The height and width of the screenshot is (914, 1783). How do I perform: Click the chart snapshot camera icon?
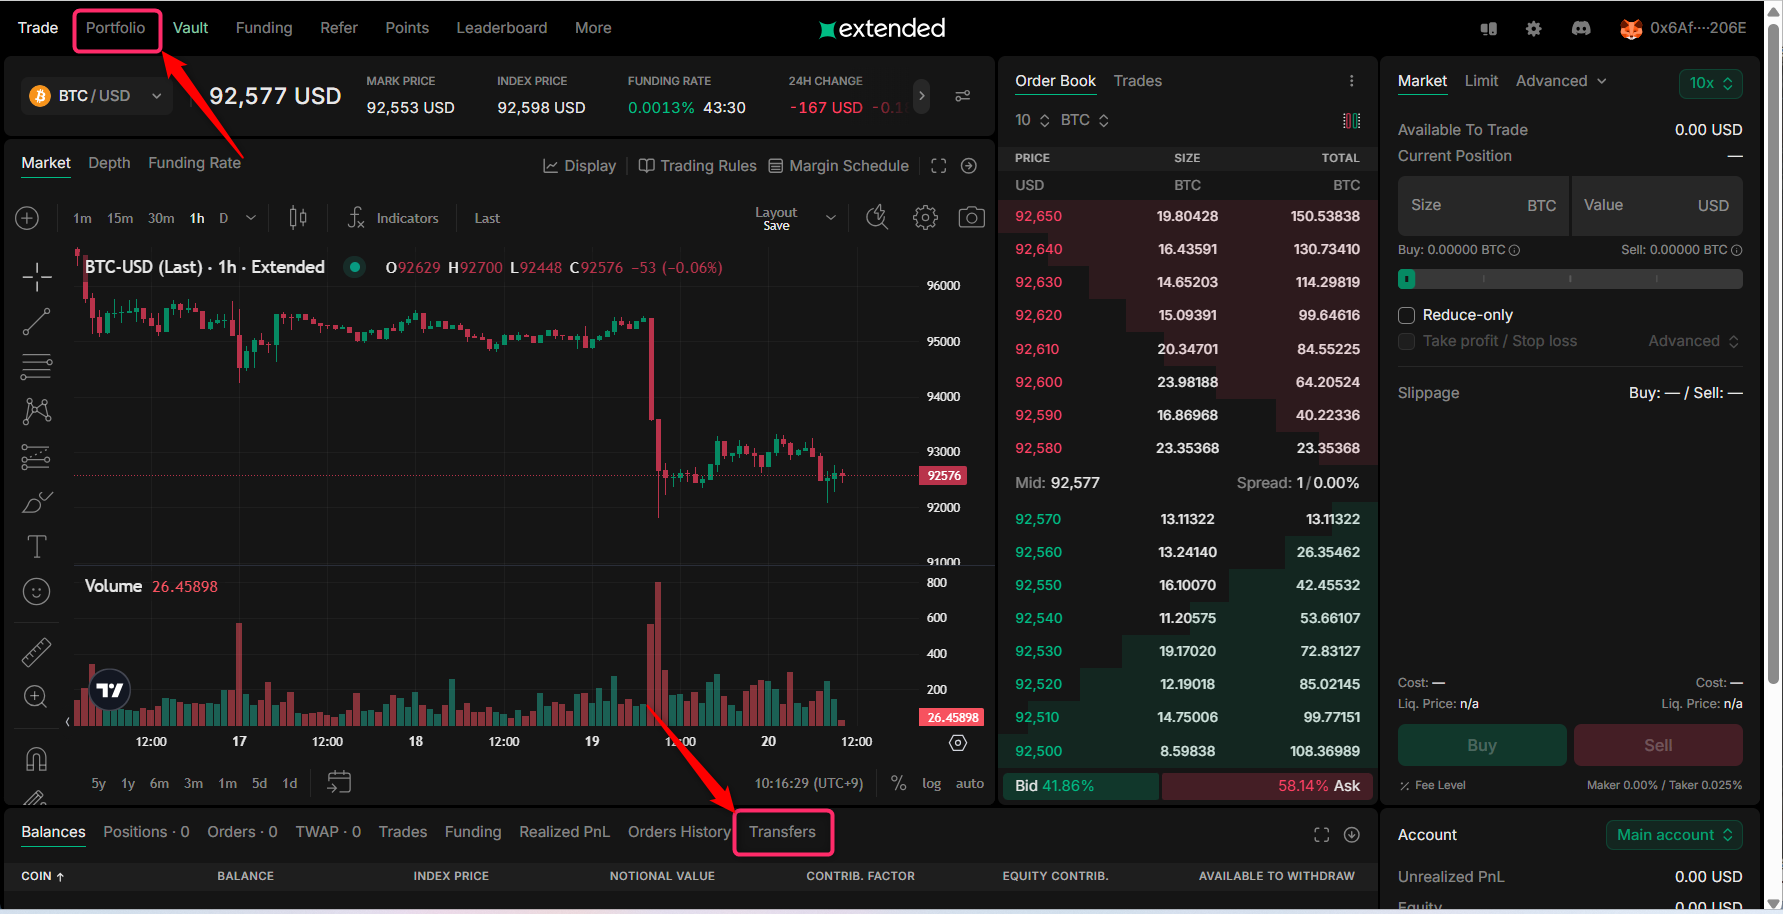[971, 218]
